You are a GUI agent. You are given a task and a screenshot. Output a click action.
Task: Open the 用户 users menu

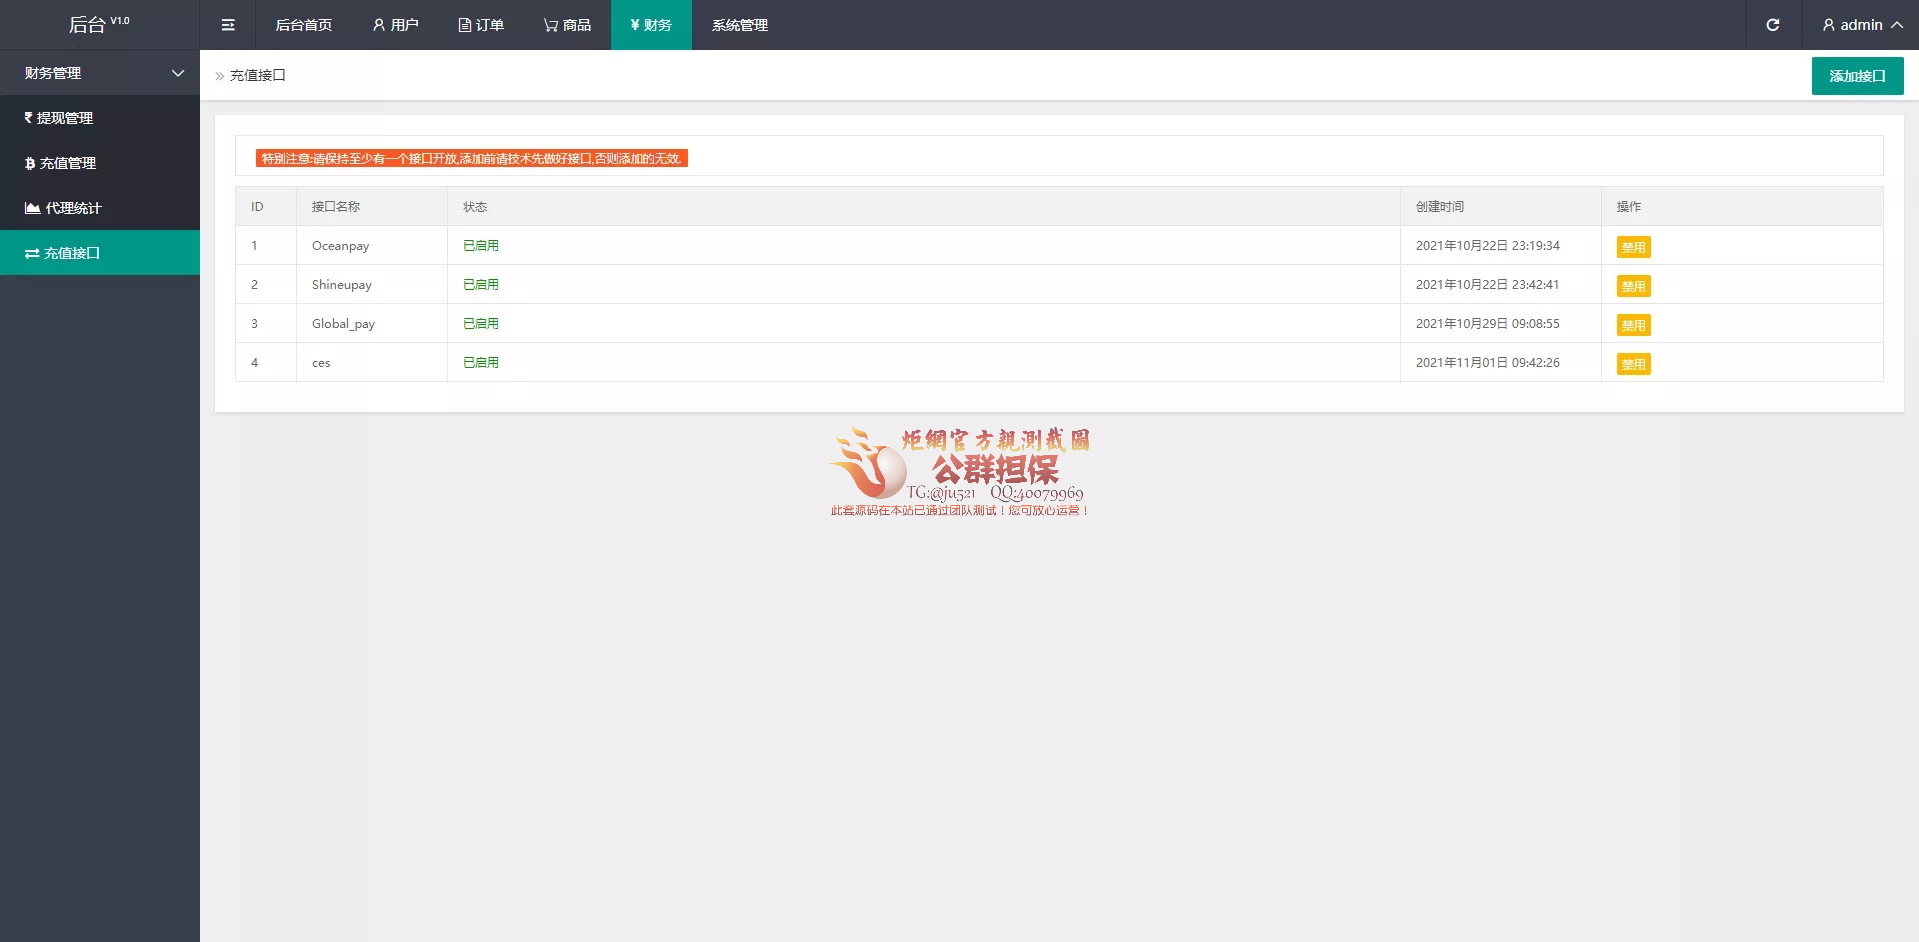[395, 25]
